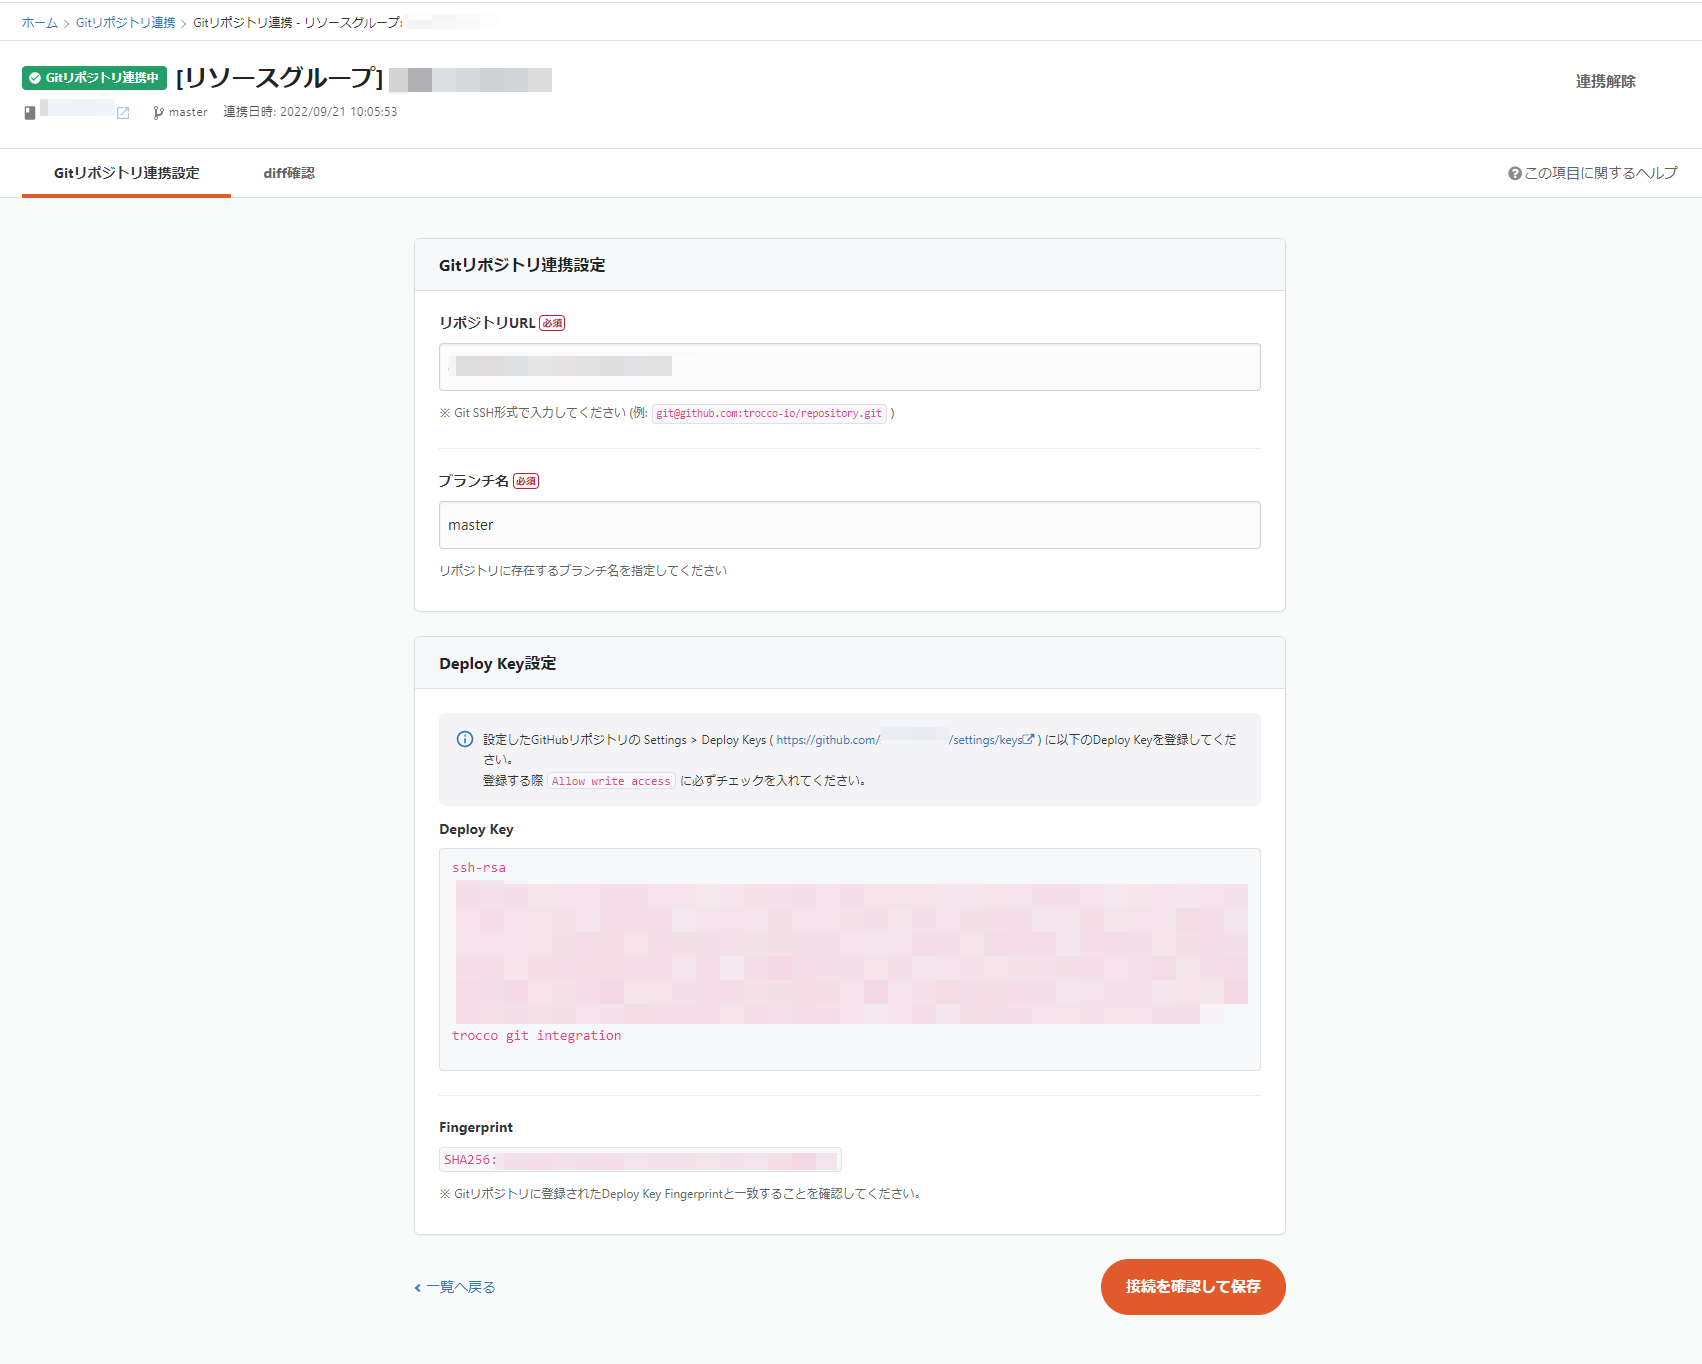1702x1364 pixels.
Task: Click the 接続を確認して保存 button
Action: click(x=1193, y=1287)
